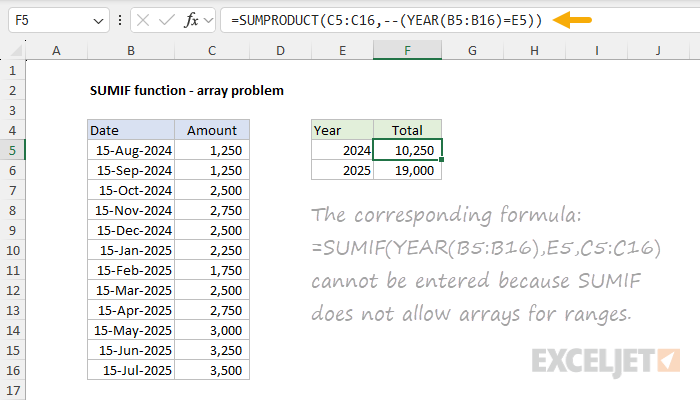This screenshot has width=700, height=400.
Task: Click the title 'SUMIF function - array problem'
Action: click(x=187, y=91)
